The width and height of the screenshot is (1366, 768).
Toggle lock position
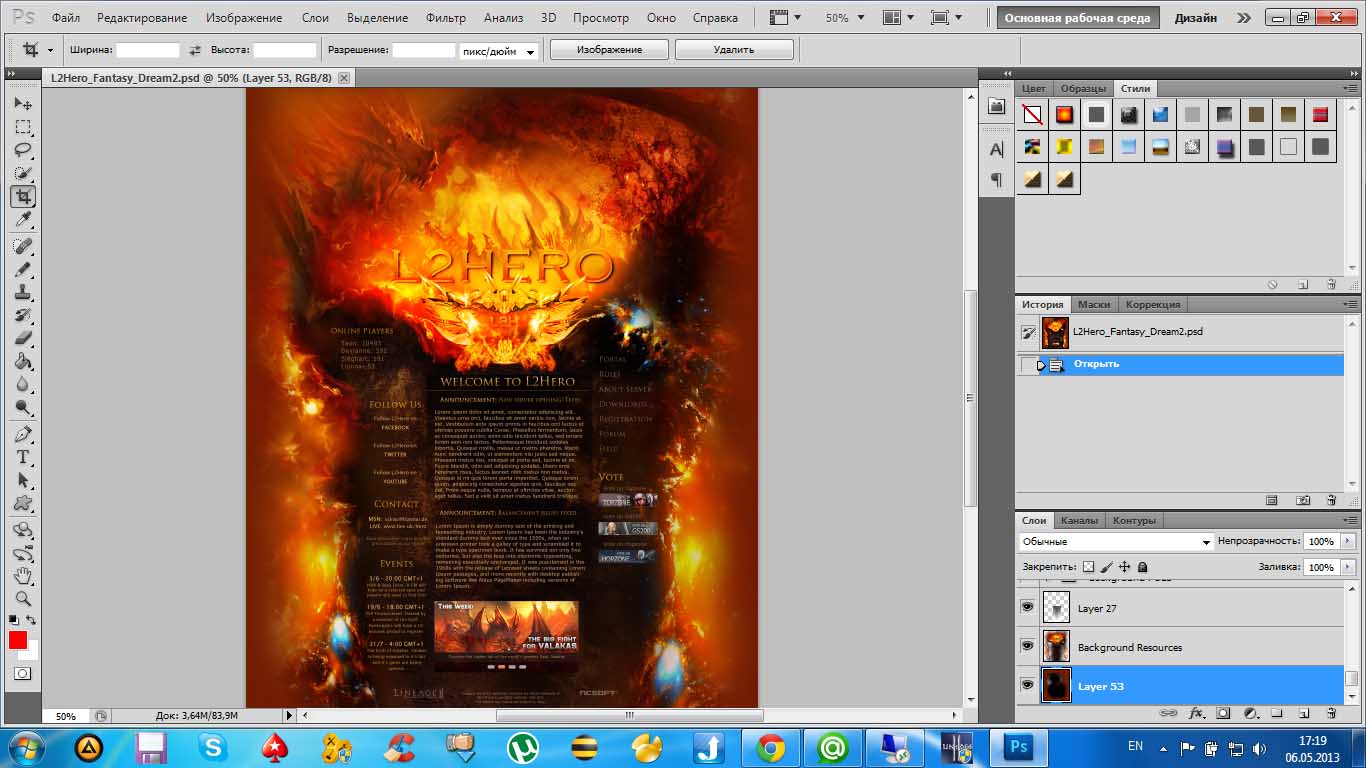tap(1125, 567)
